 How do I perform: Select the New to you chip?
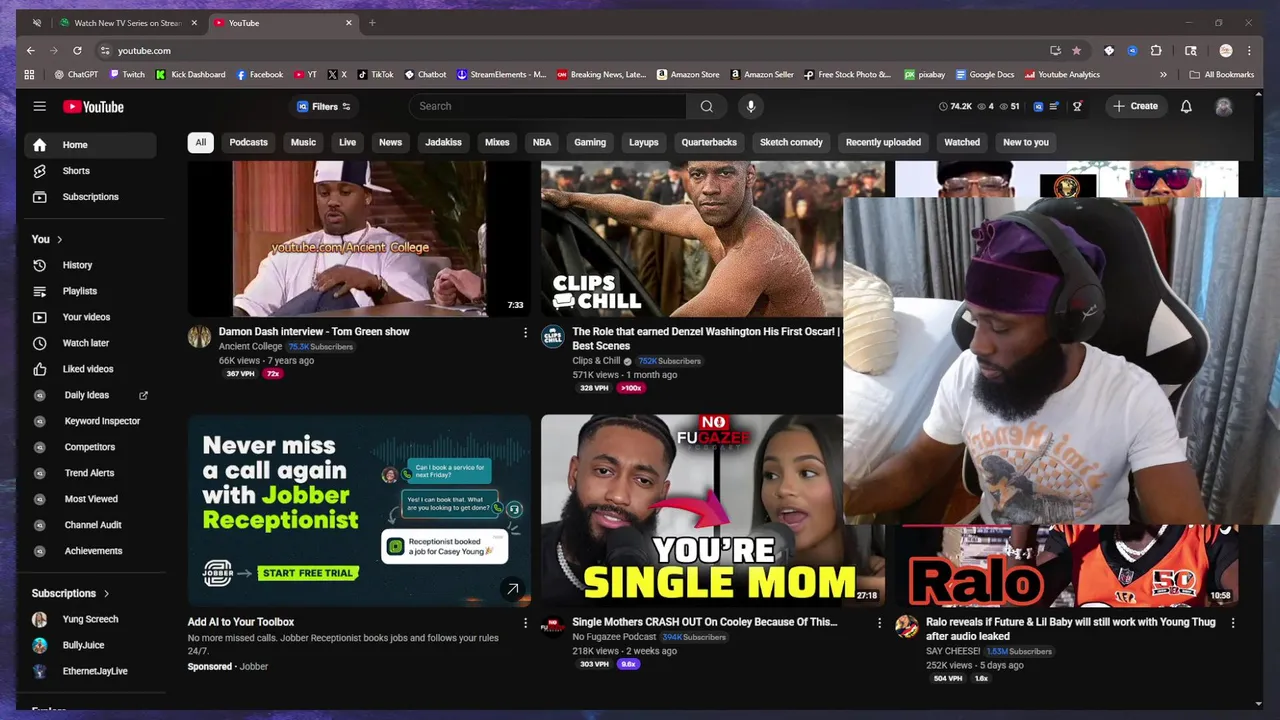pyautogui.click(x=1026, y=142)
